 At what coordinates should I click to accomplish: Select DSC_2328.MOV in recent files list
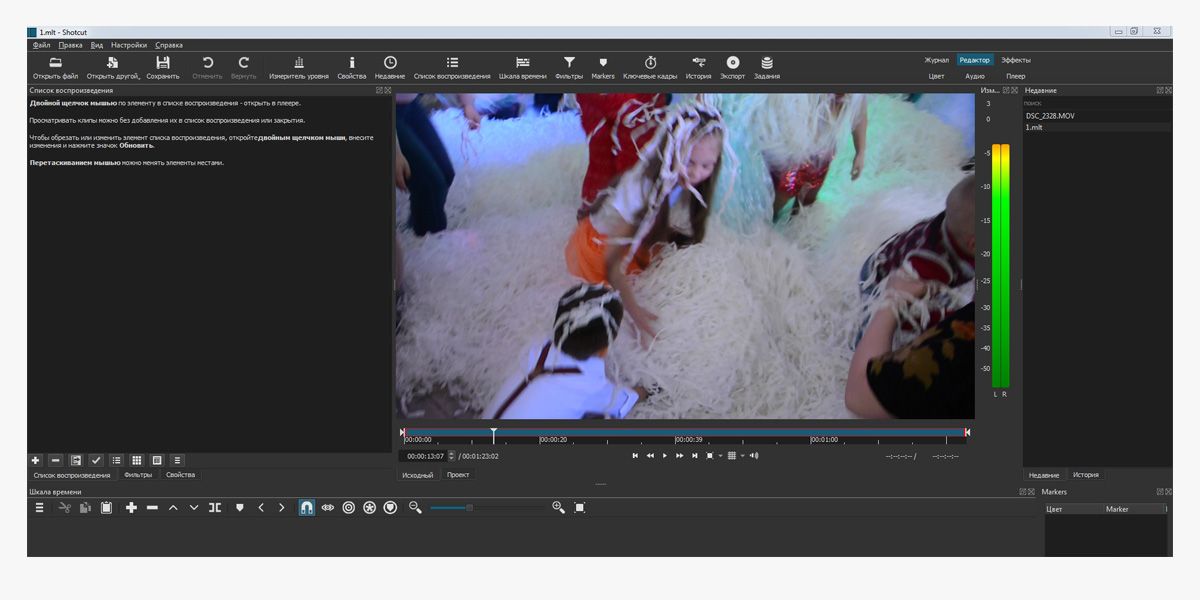pyautogui.click(x=1048, y=116)
